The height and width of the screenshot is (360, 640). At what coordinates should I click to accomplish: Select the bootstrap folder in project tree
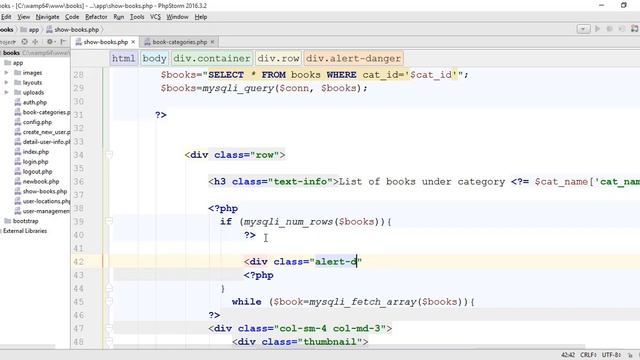pyautogui.click(x=21, y=221)
